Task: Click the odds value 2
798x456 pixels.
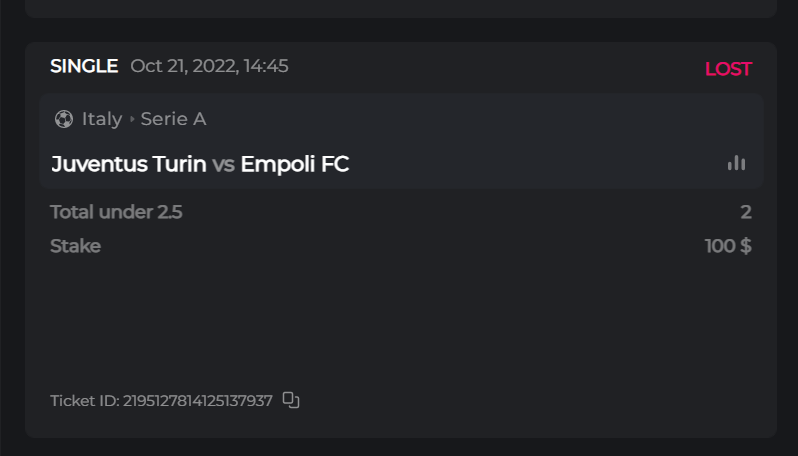Action: point(746,212)
